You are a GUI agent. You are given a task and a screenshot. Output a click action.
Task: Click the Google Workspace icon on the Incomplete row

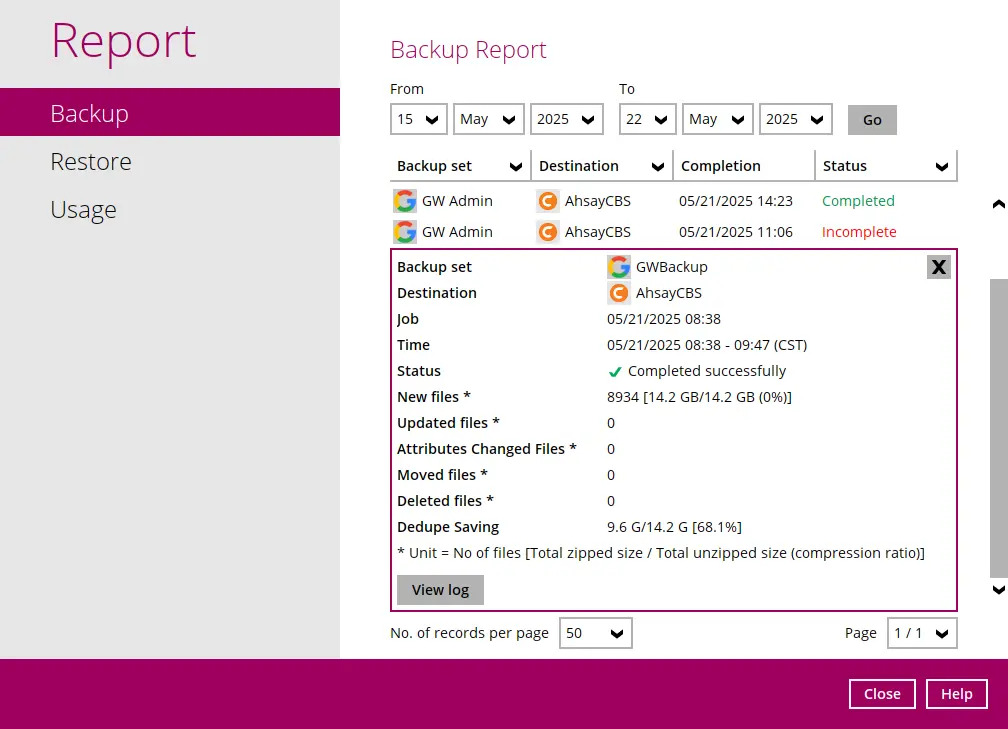pyautogui.click(x=404, y=232)
